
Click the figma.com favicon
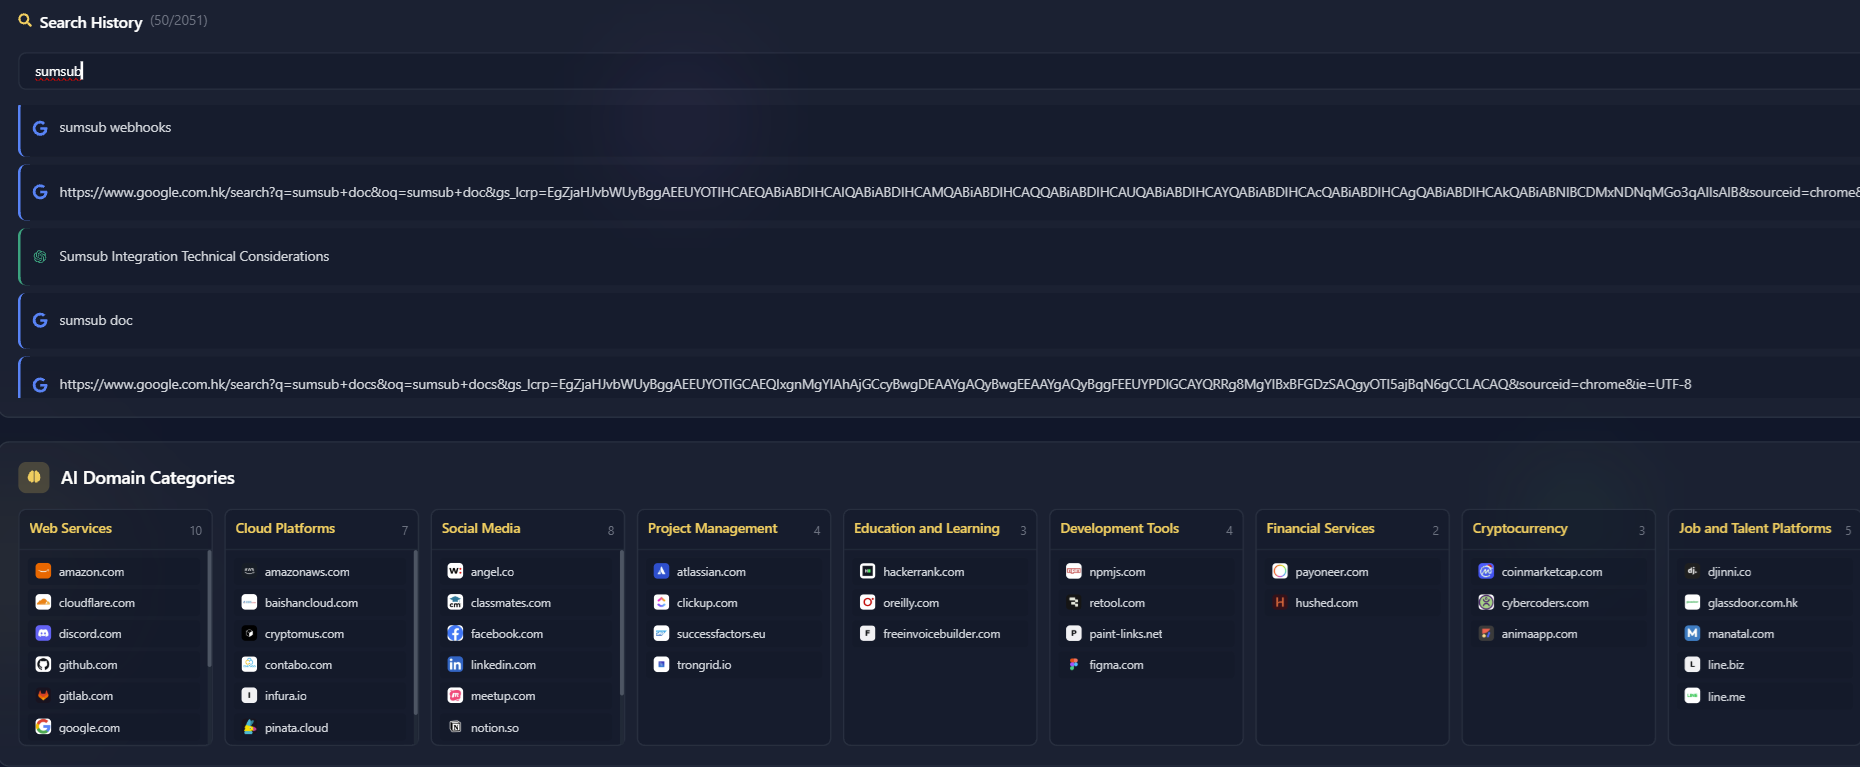[x=1073, y=664]
